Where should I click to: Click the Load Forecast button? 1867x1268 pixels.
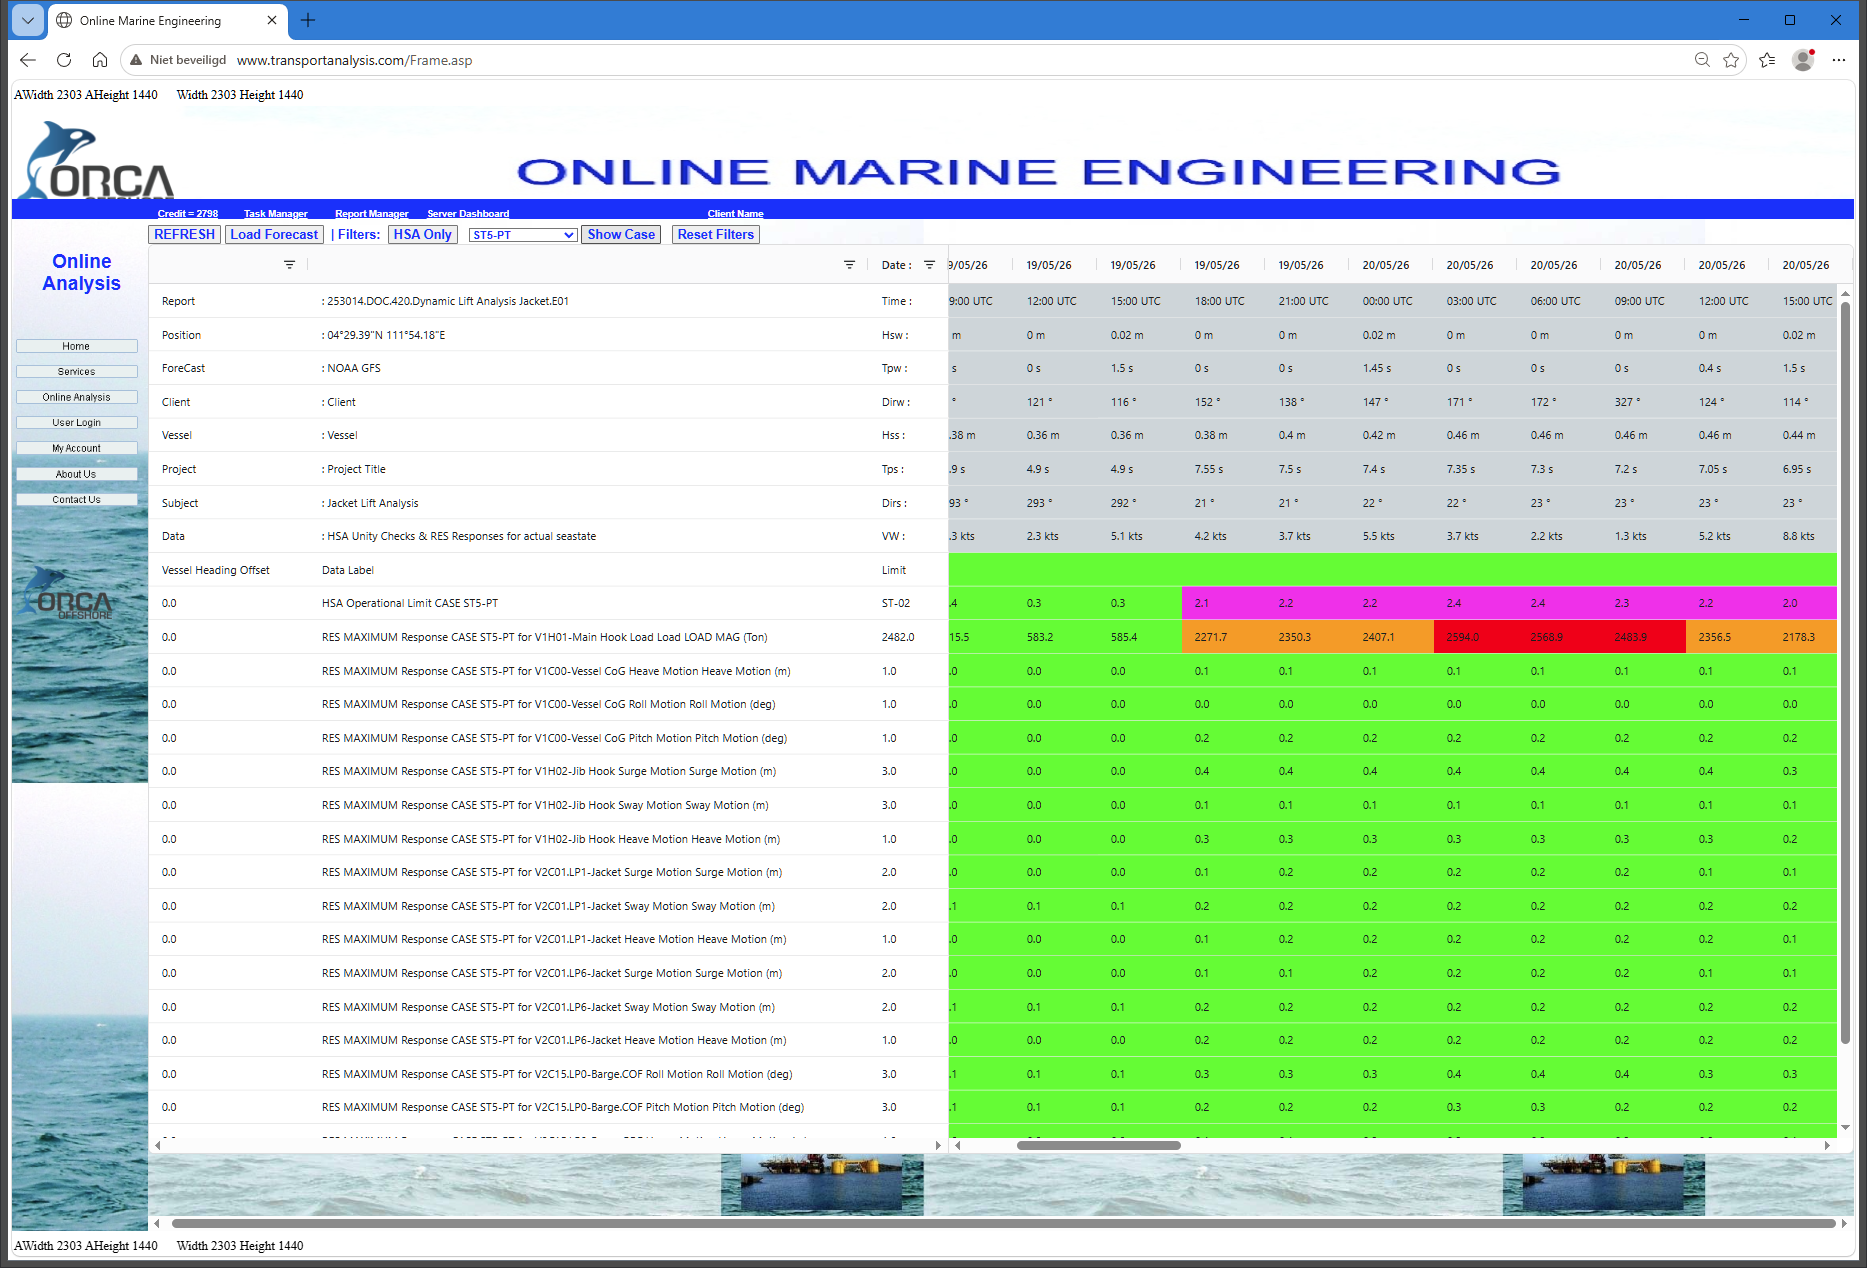pyautogui.click(x=274, y=234)
